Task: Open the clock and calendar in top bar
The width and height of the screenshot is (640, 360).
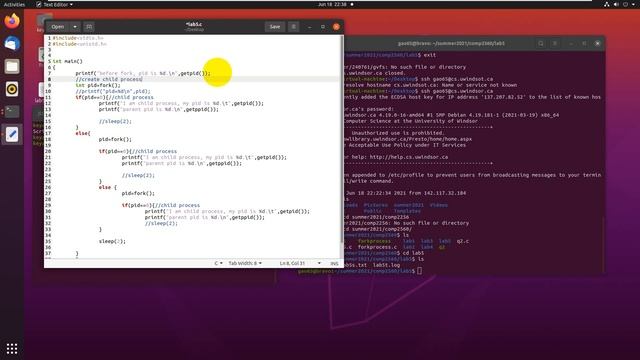Action: click(x=332, y=4)
